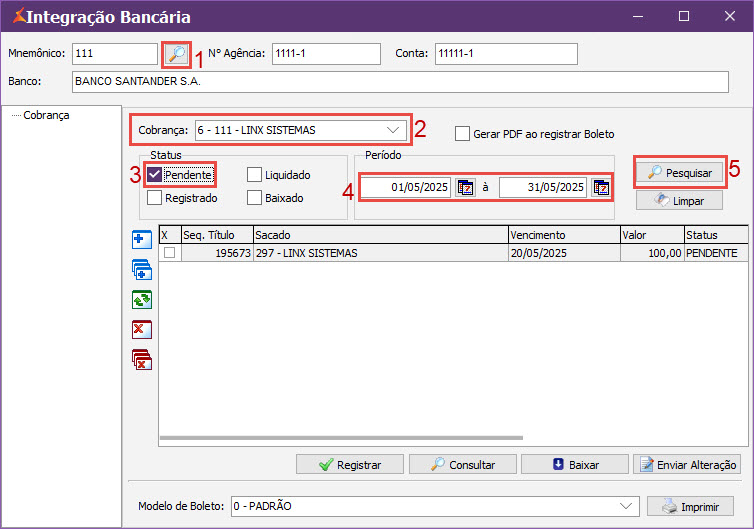This screenshot has height=529, width=754.
Task: Click the period start date field 01/05/2025
Action: (406, 187)
